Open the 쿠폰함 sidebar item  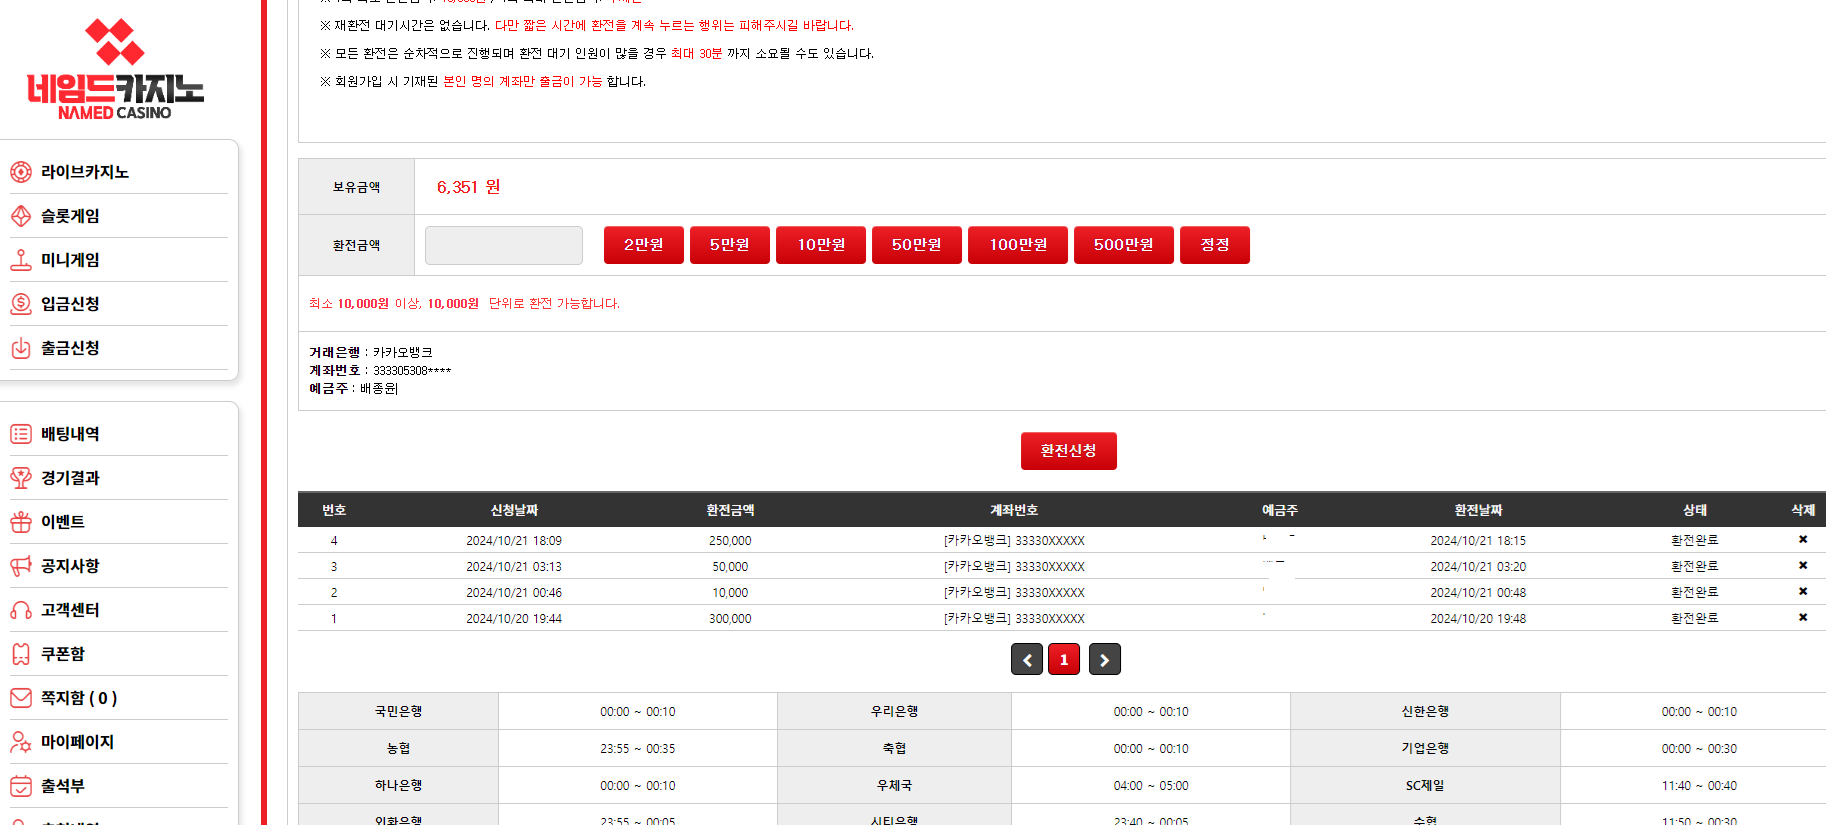[62, 654]
